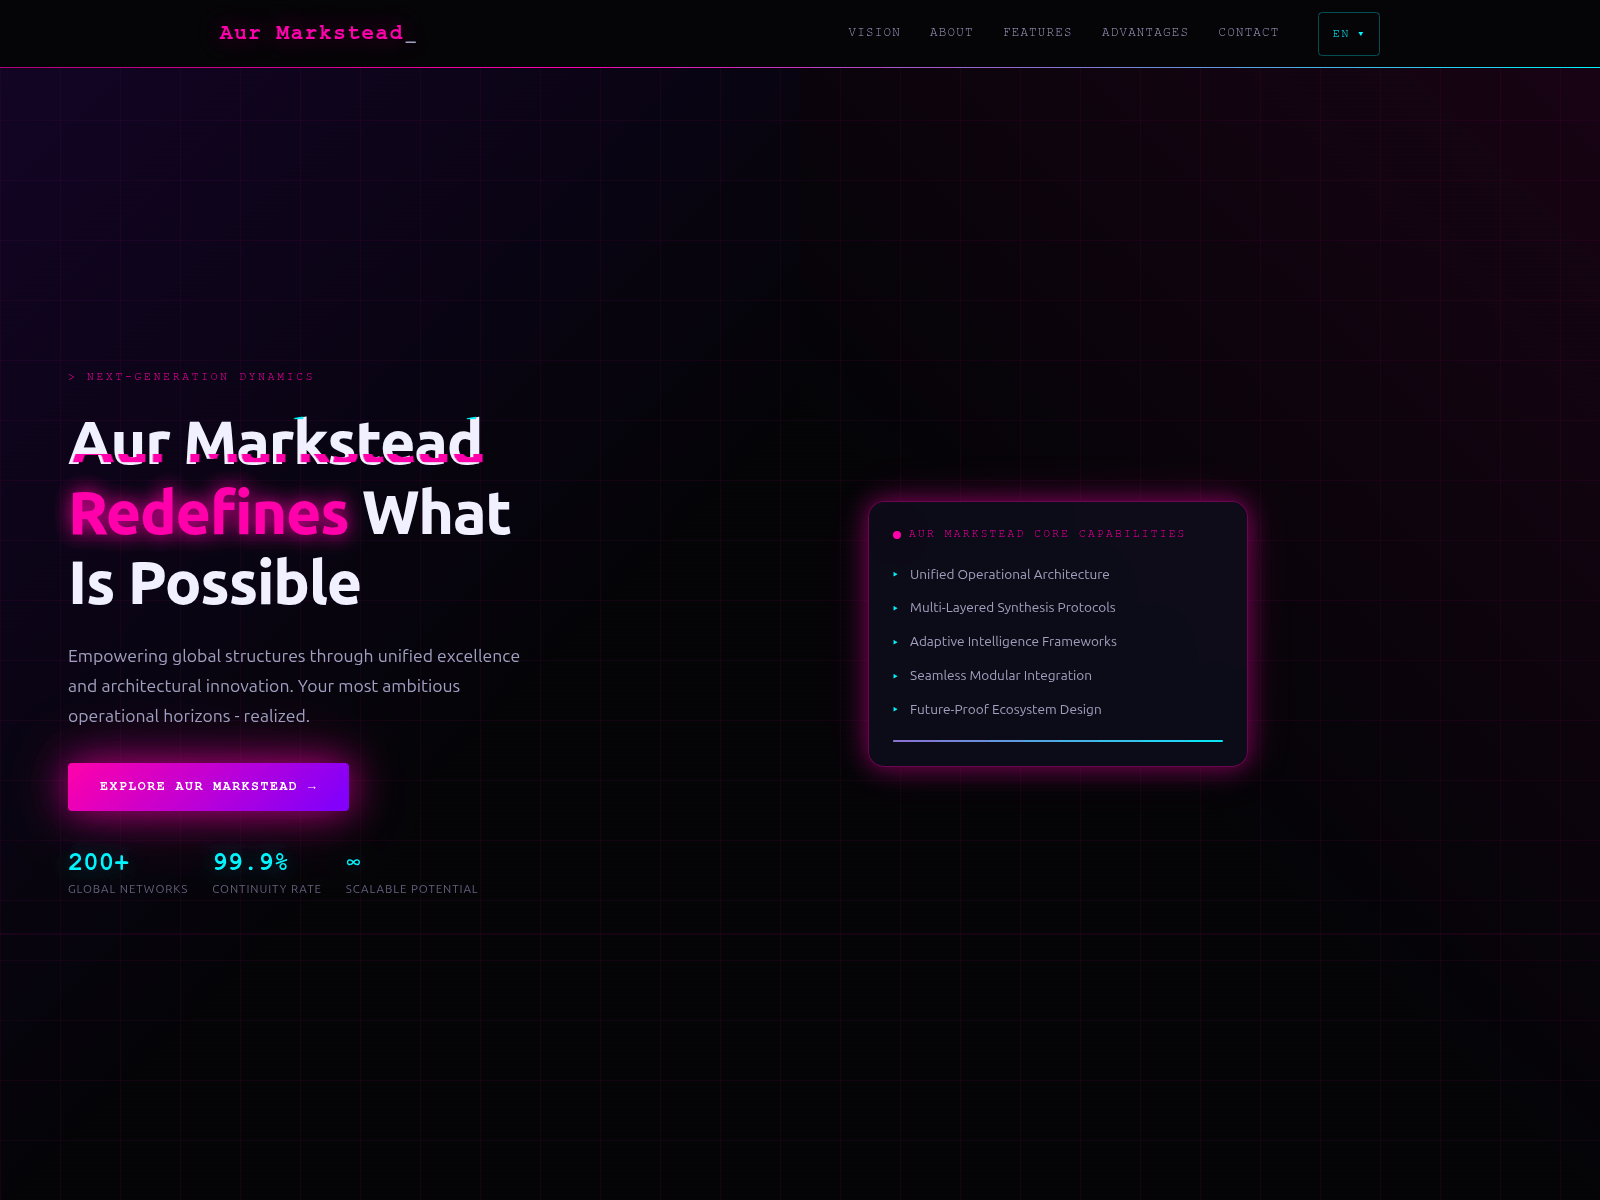Screen dimensions: 1600x1200
Task: Open the Features nav item
Action: point(1037,33)
